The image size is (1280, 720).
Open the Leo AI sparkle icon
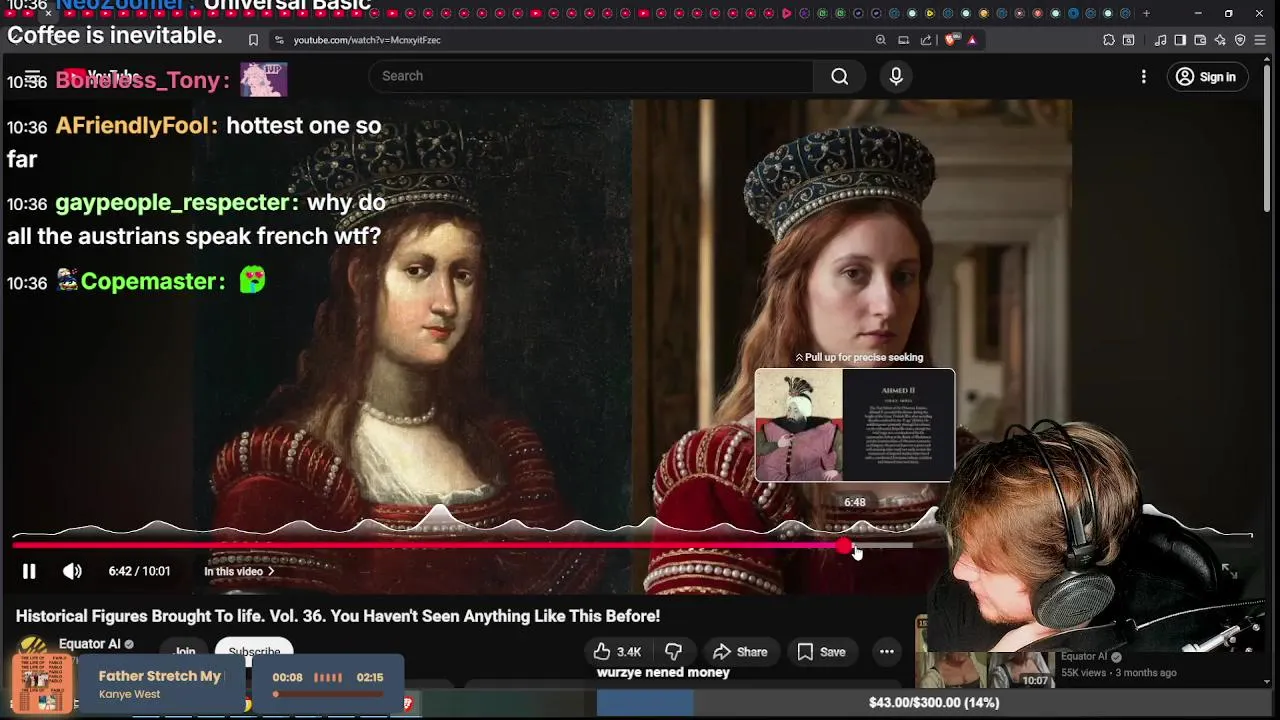[1220, 40]
